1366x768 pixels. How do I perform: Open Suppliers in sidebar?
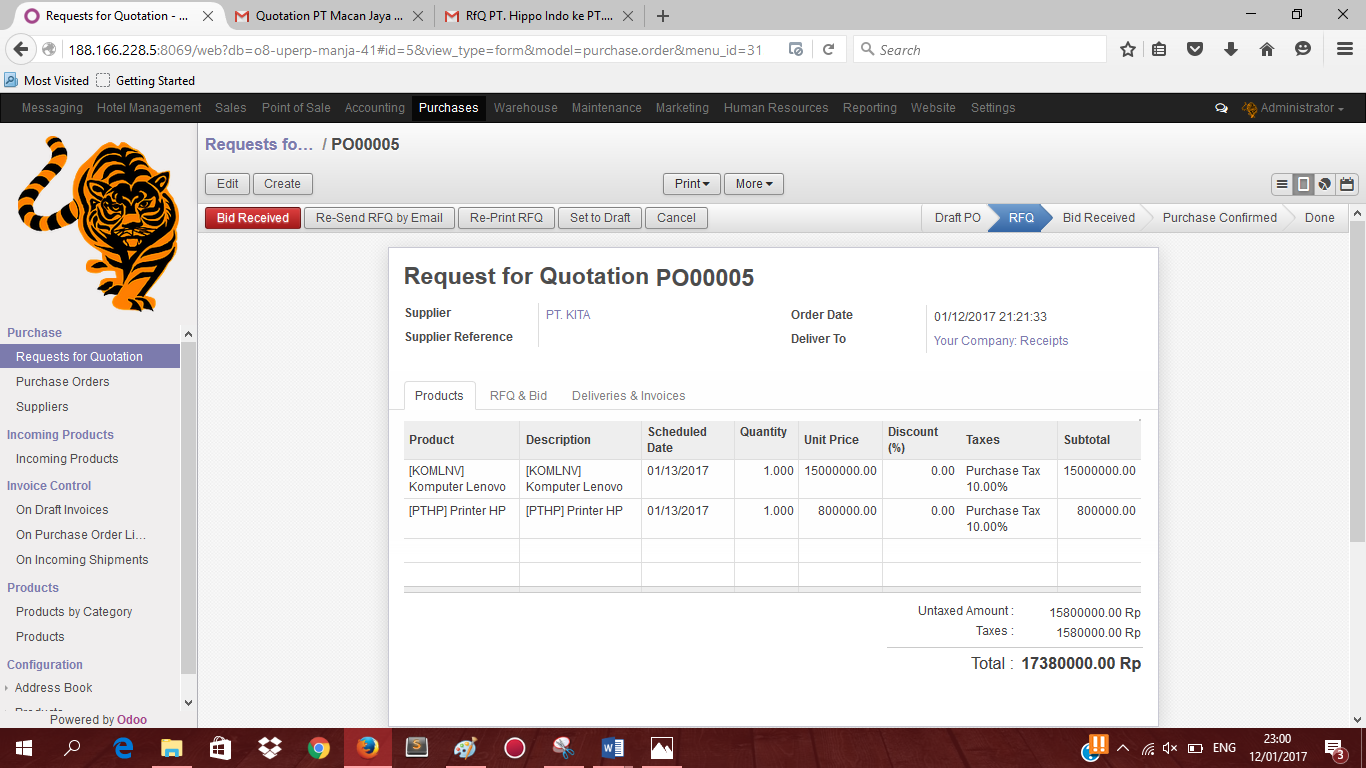click(x=42, y=407)
